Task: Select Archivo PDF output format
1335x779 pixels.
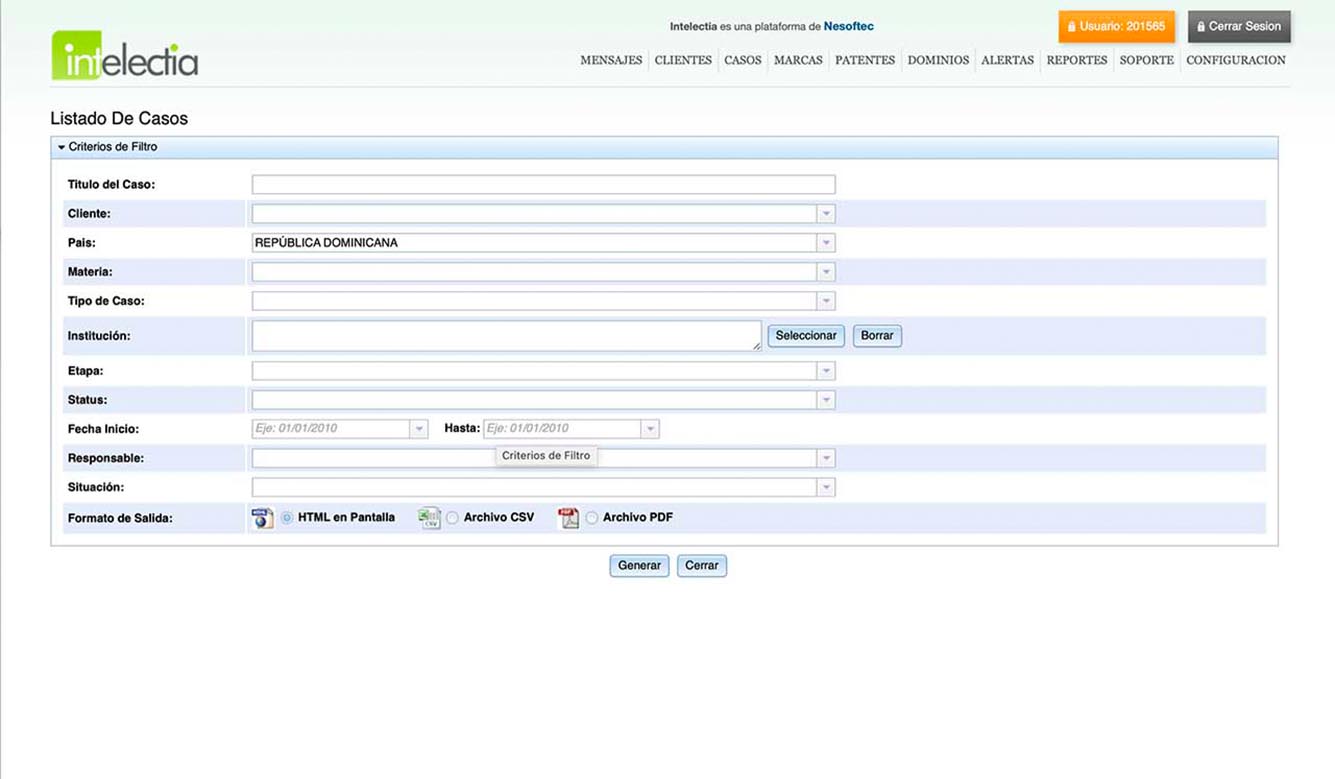Action: tap(592, 518)
